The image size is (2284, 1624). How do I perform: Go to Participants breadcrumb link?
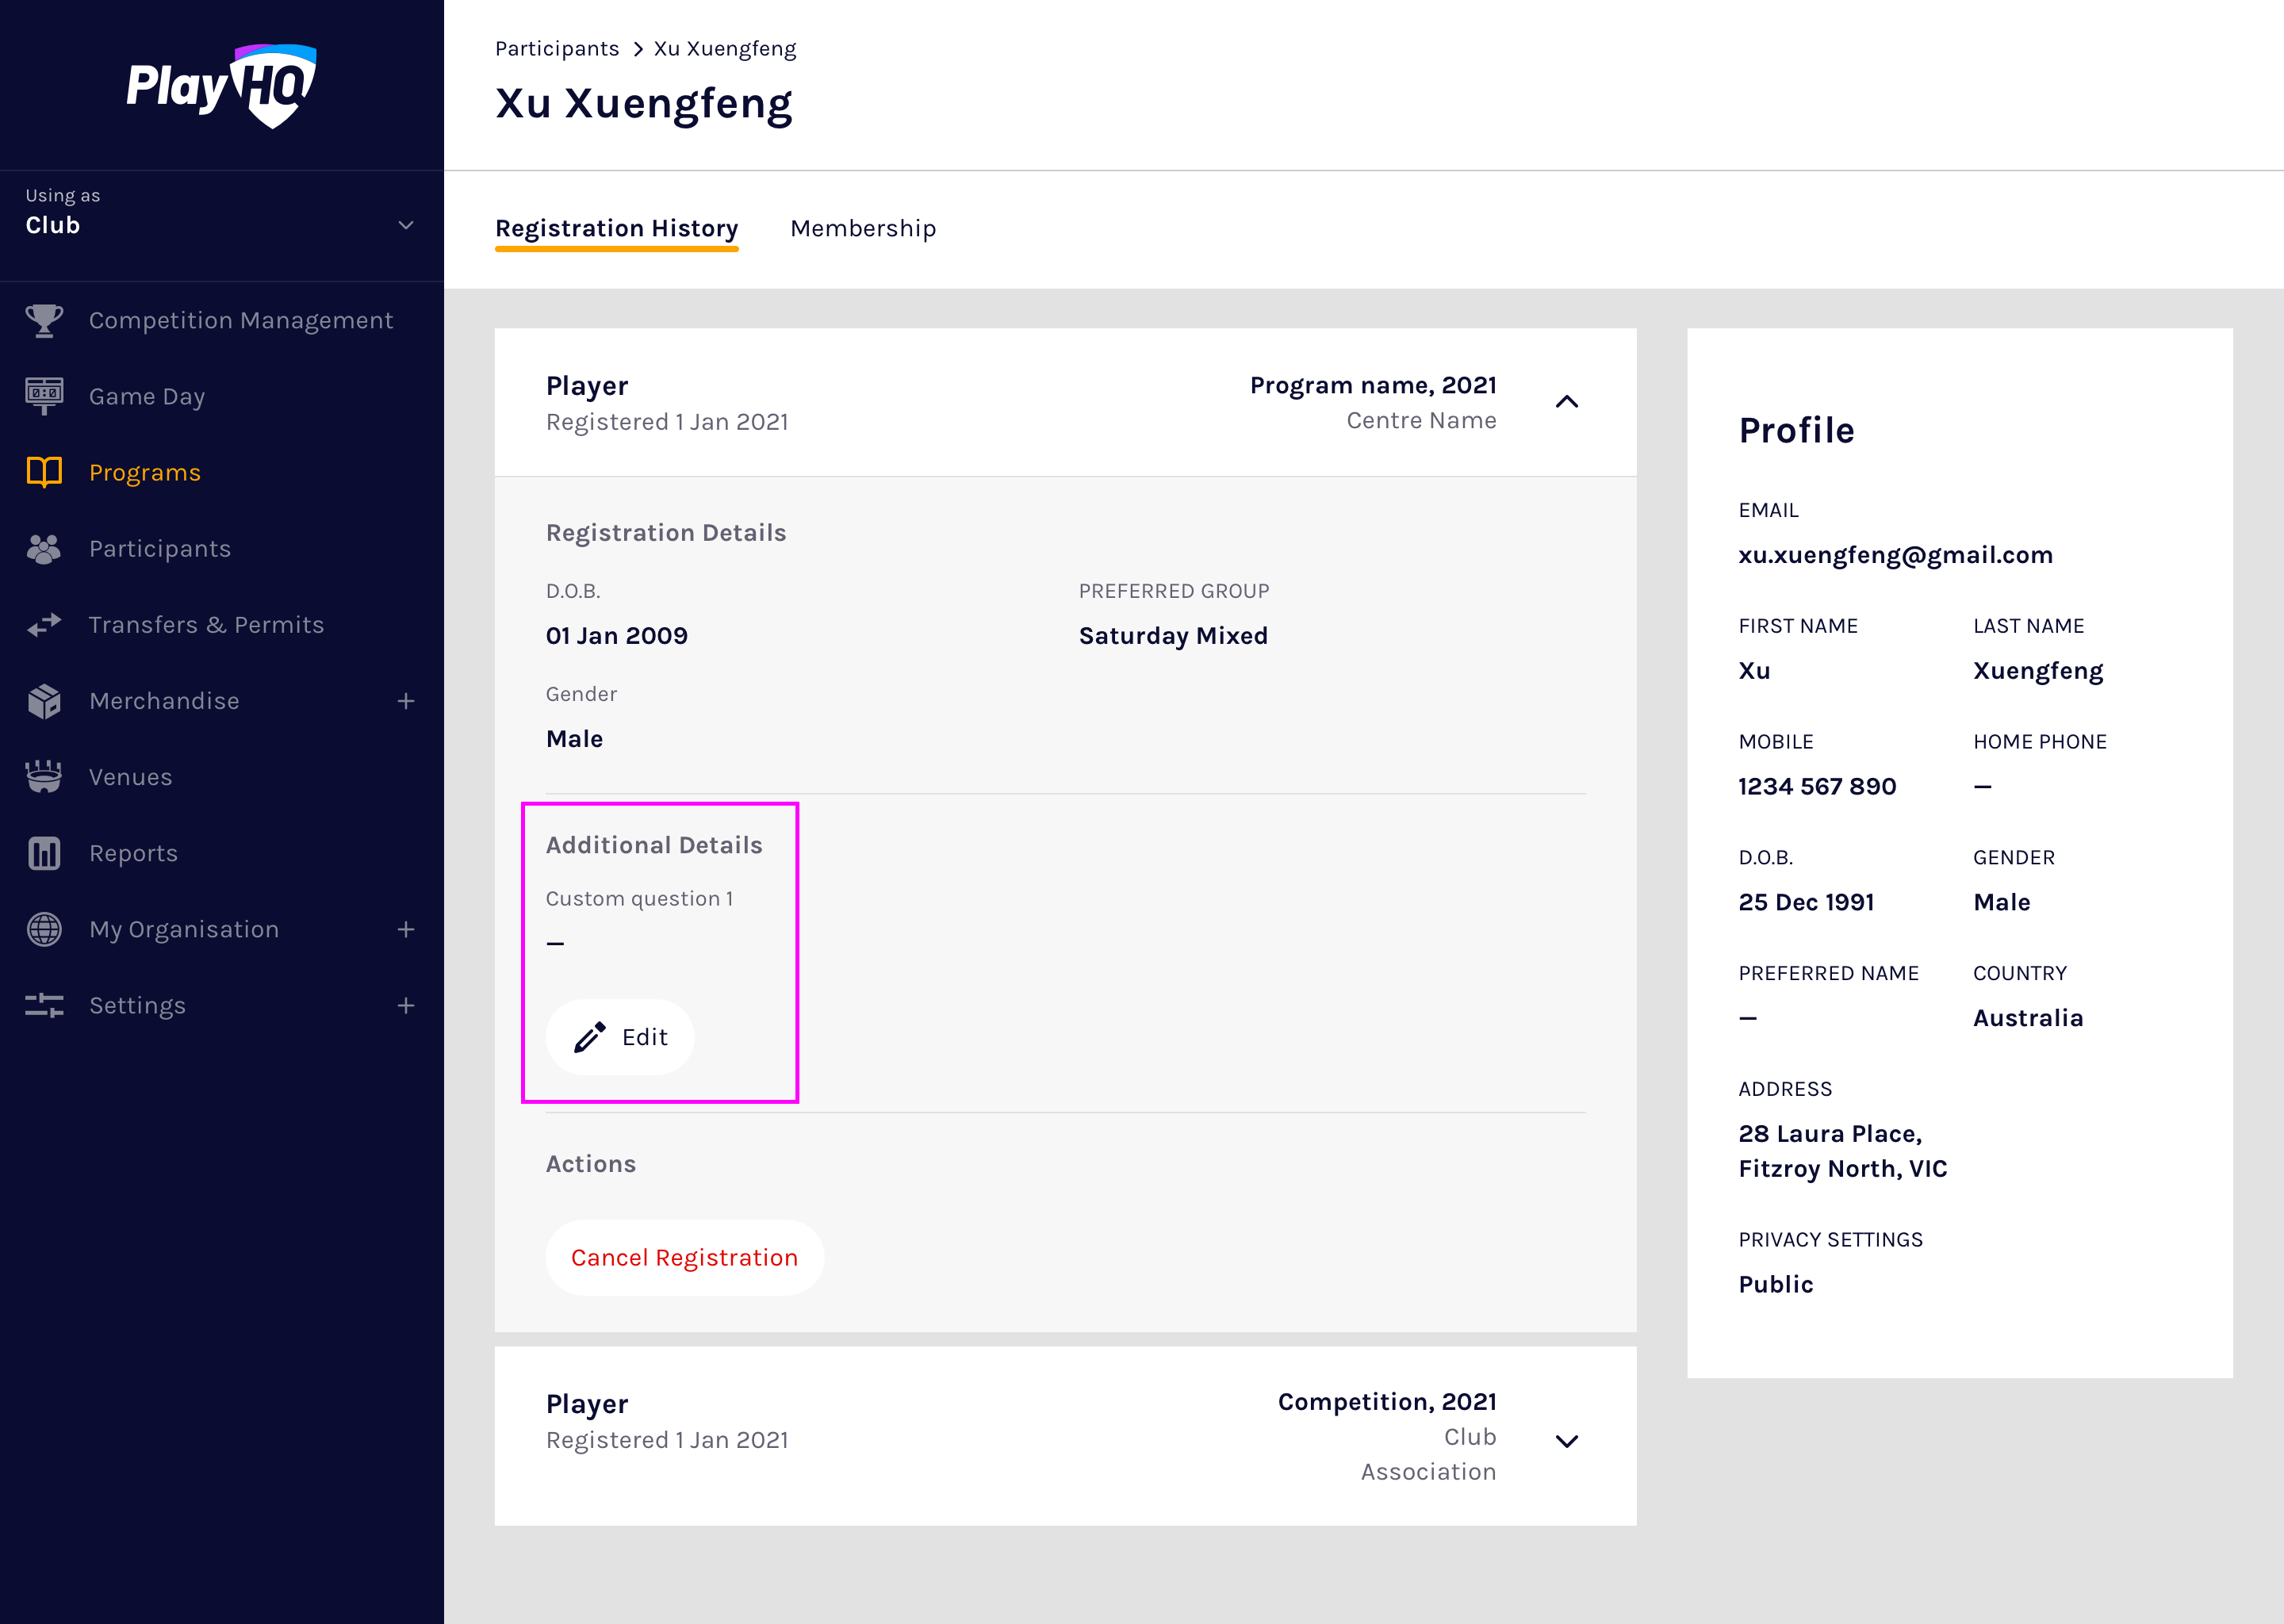[x=556, y=49]
